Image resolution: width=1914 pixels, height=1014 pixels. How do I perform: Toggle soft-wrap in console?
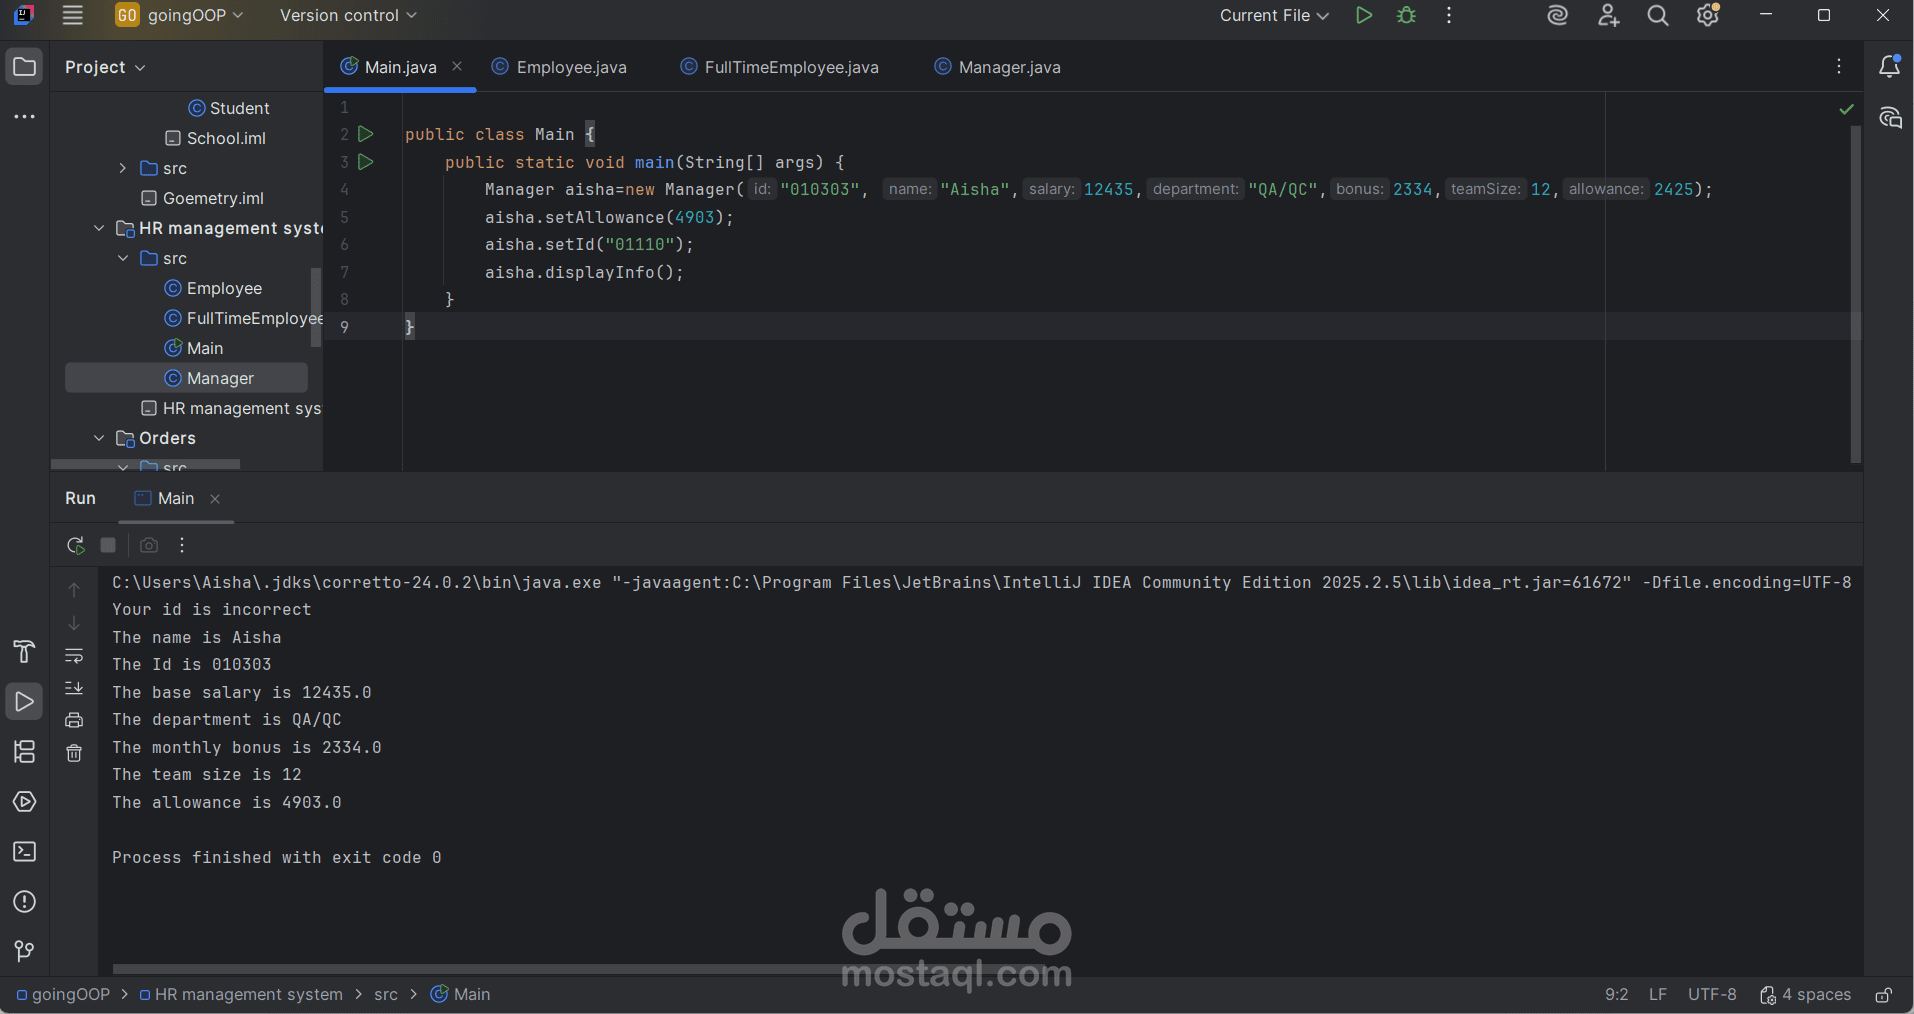point(74,655)
